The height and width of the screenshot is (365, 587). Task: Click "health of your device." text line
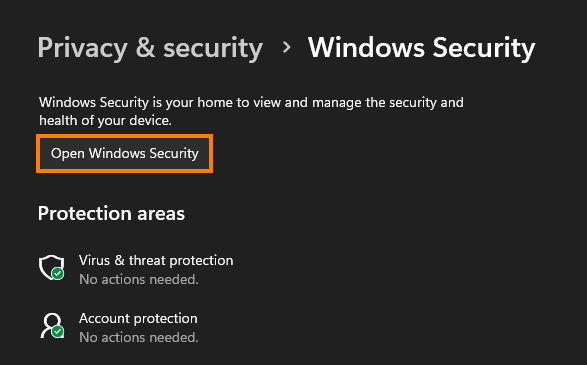pos(105,121)
